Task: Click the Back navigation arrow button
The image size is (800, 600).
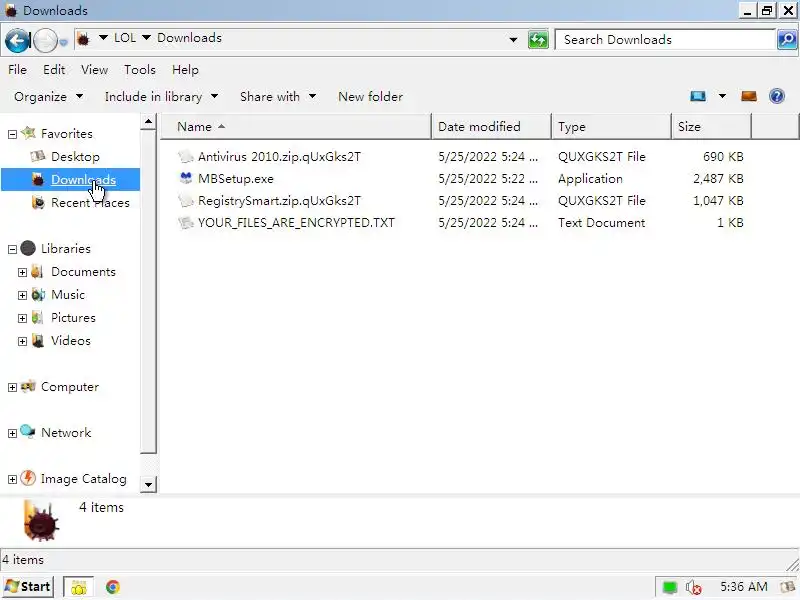Action: click(17, 40)
